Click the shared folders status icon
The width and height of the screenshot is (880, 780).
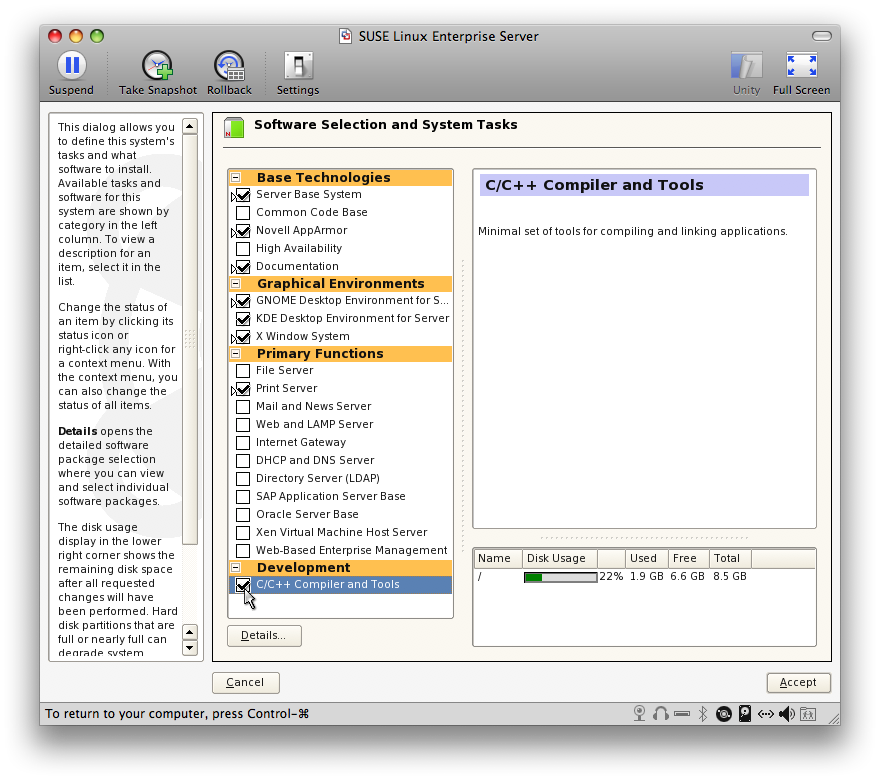click(808, 714)
